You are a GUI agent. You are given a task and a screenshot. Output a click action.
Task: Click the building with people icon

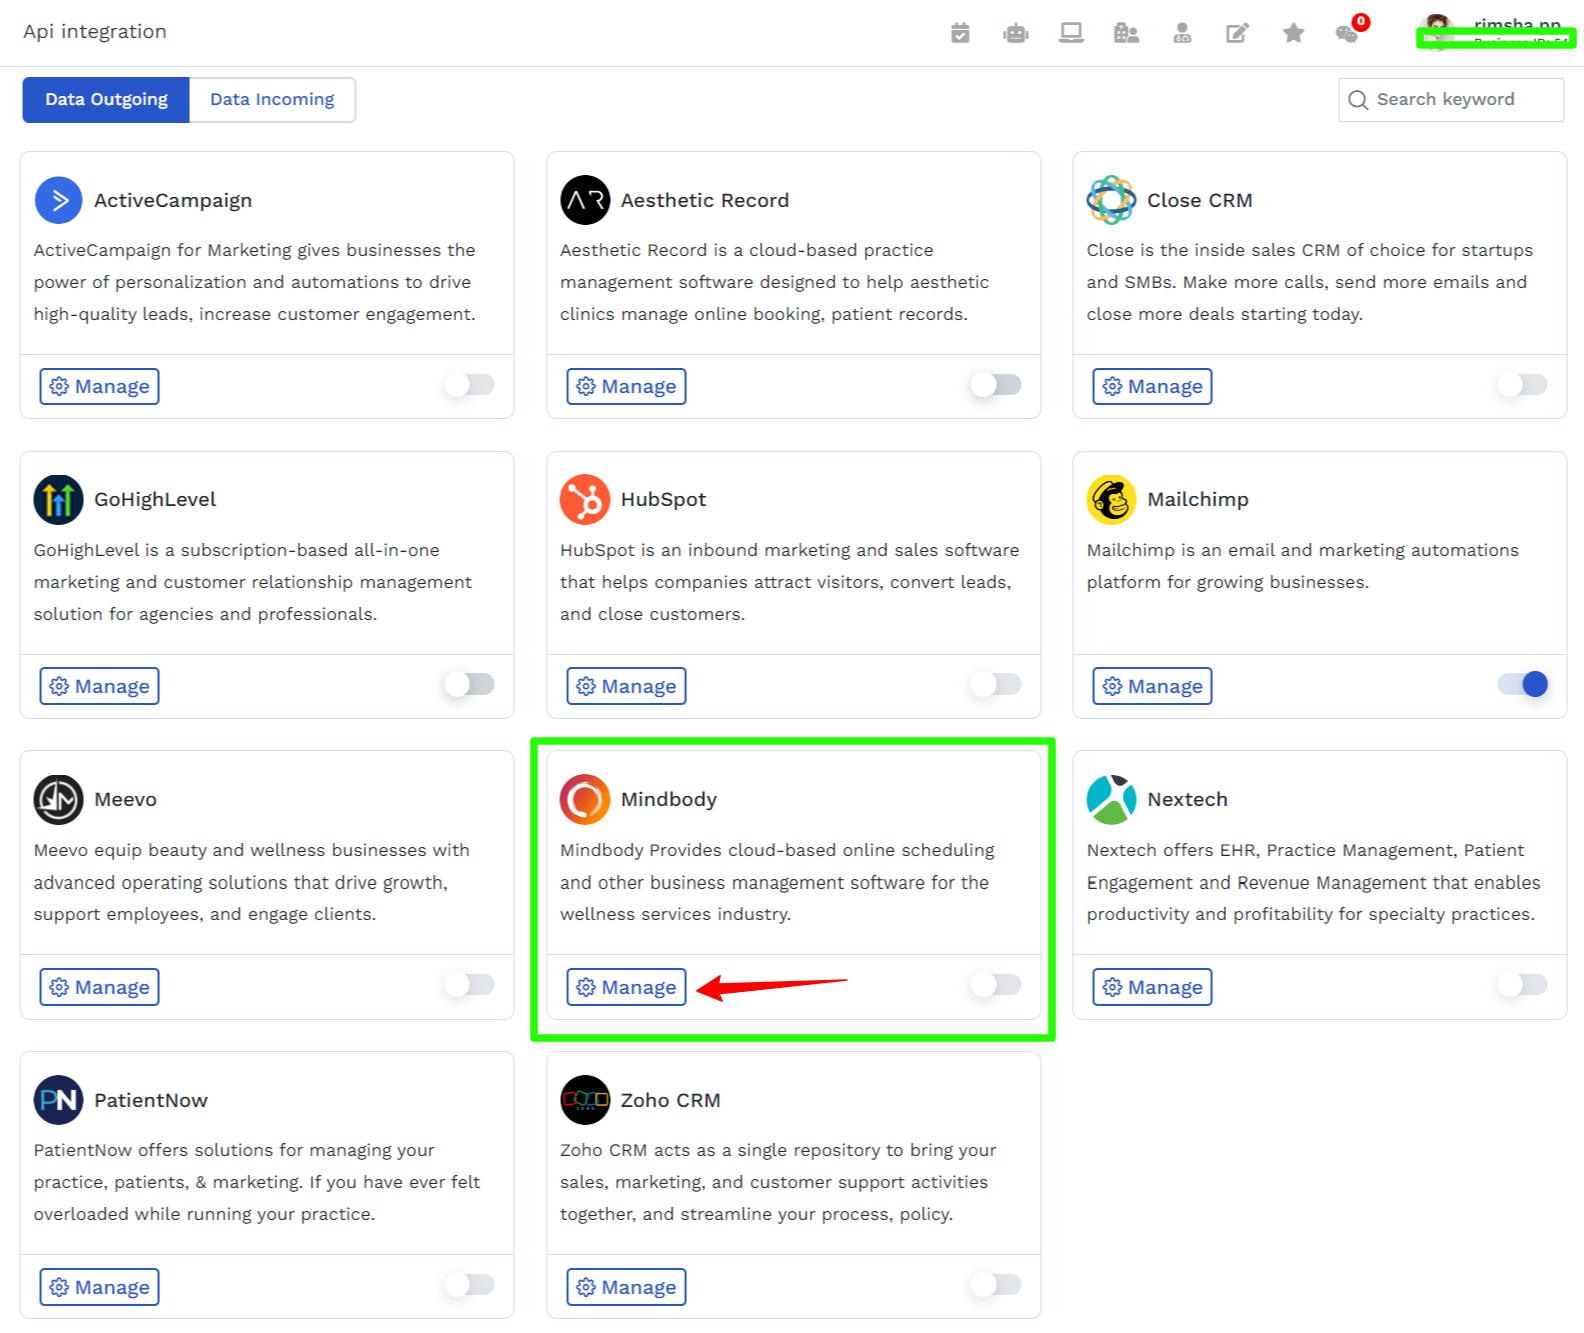point(1126,33)
